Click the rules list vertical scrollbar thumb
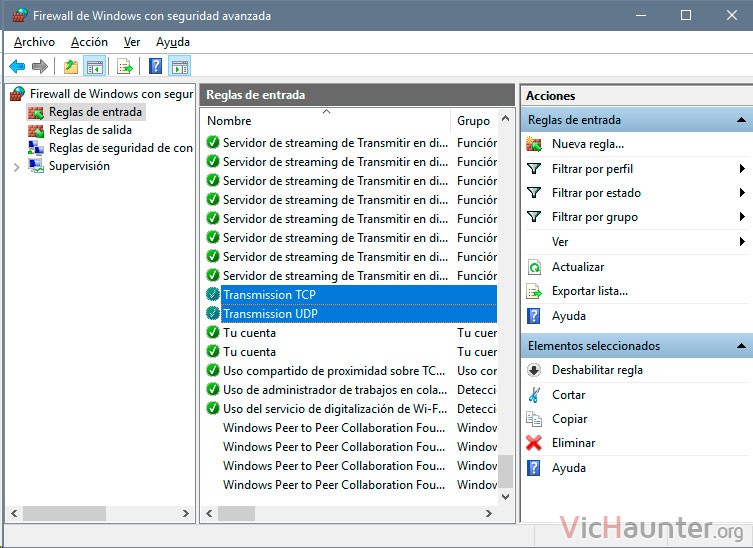Viewport: 753px width, 548px height. point(505,471)
